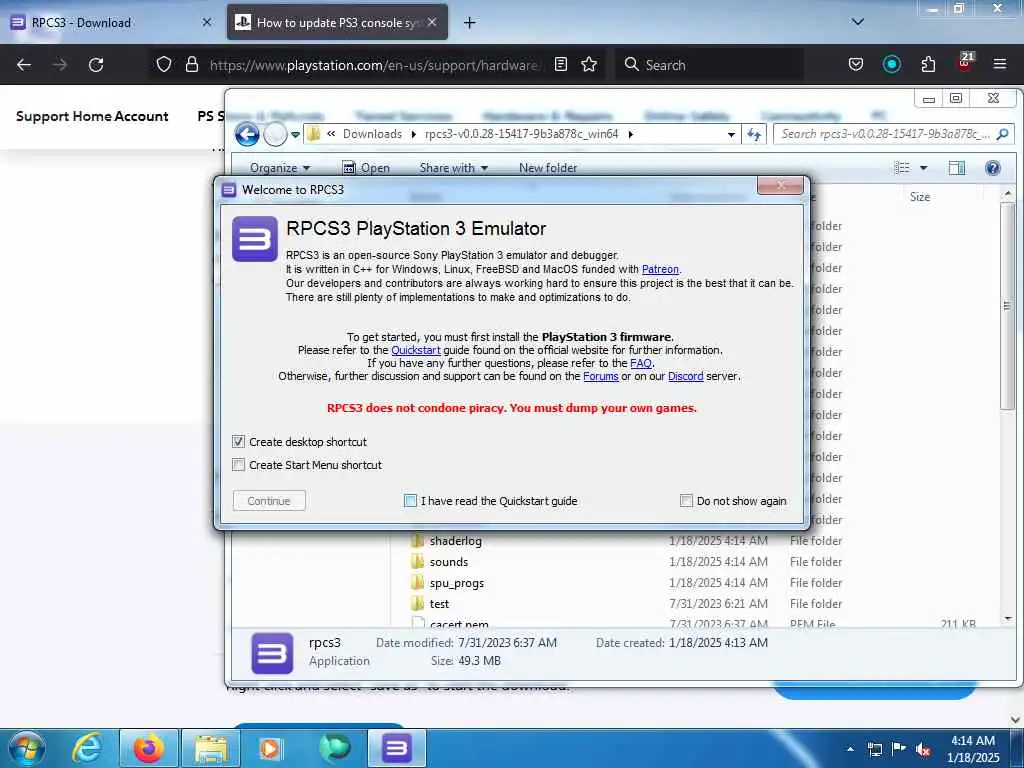Click the Explorer vertical scrollbar
This screenshot has height=768, width=1024.
click(x=1008, y=306)
